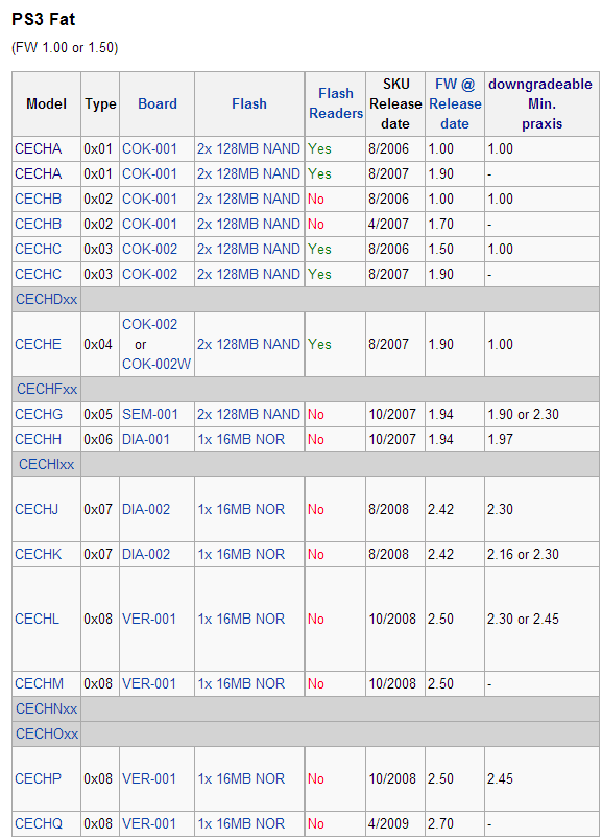Screen dimensions: 603x838
Task: Open DIA-002 board link in CECHJ row
Action: 146,509
